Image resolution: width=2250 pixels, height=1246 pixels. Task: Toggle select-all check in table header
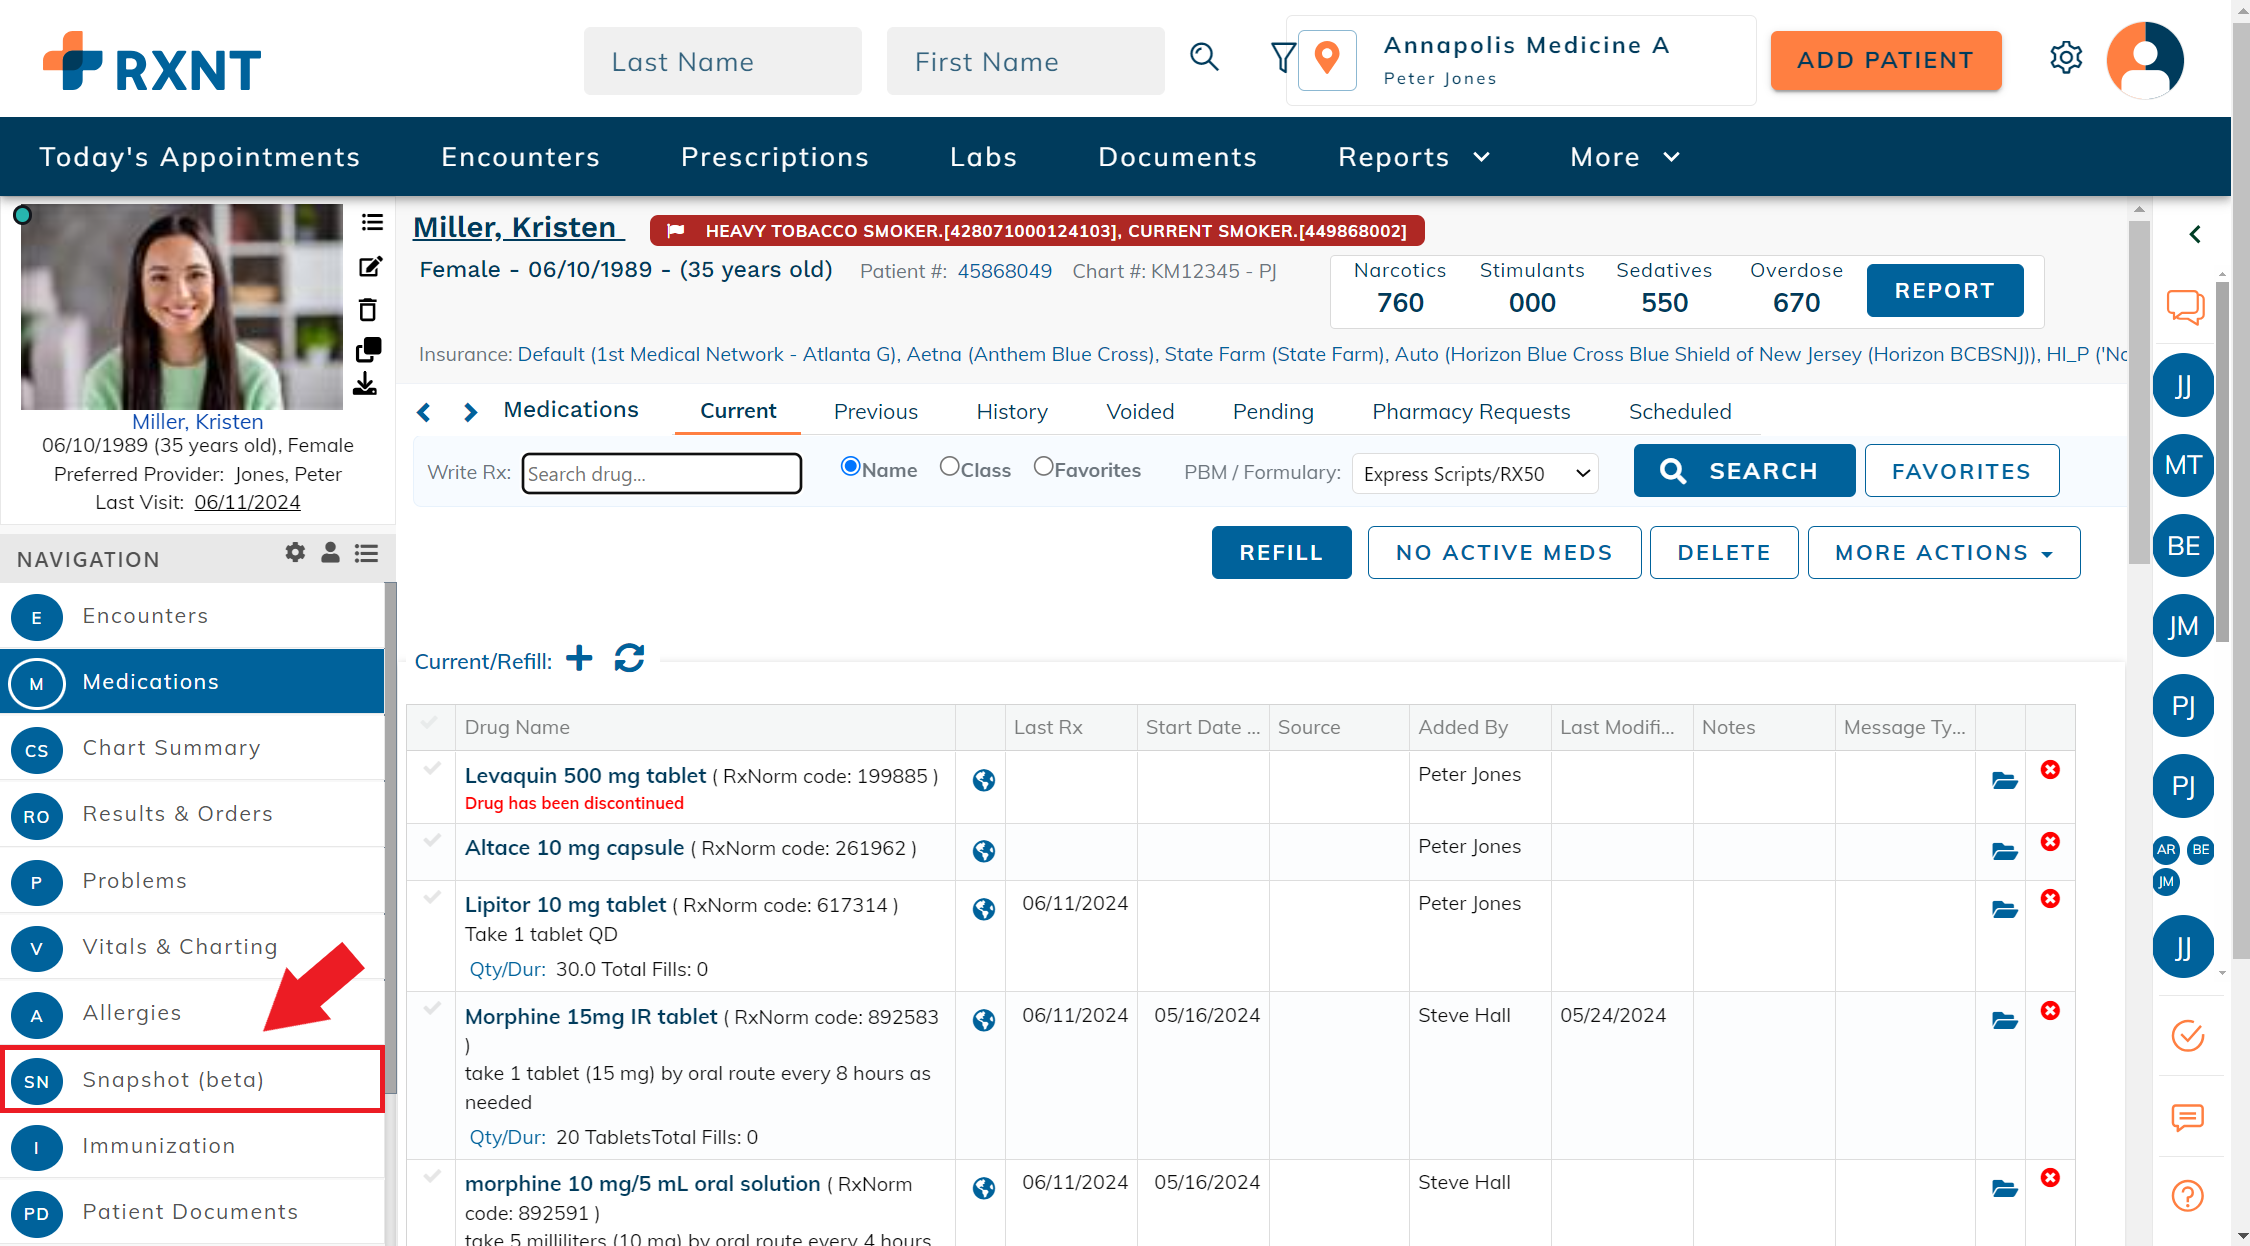(430, 722)
